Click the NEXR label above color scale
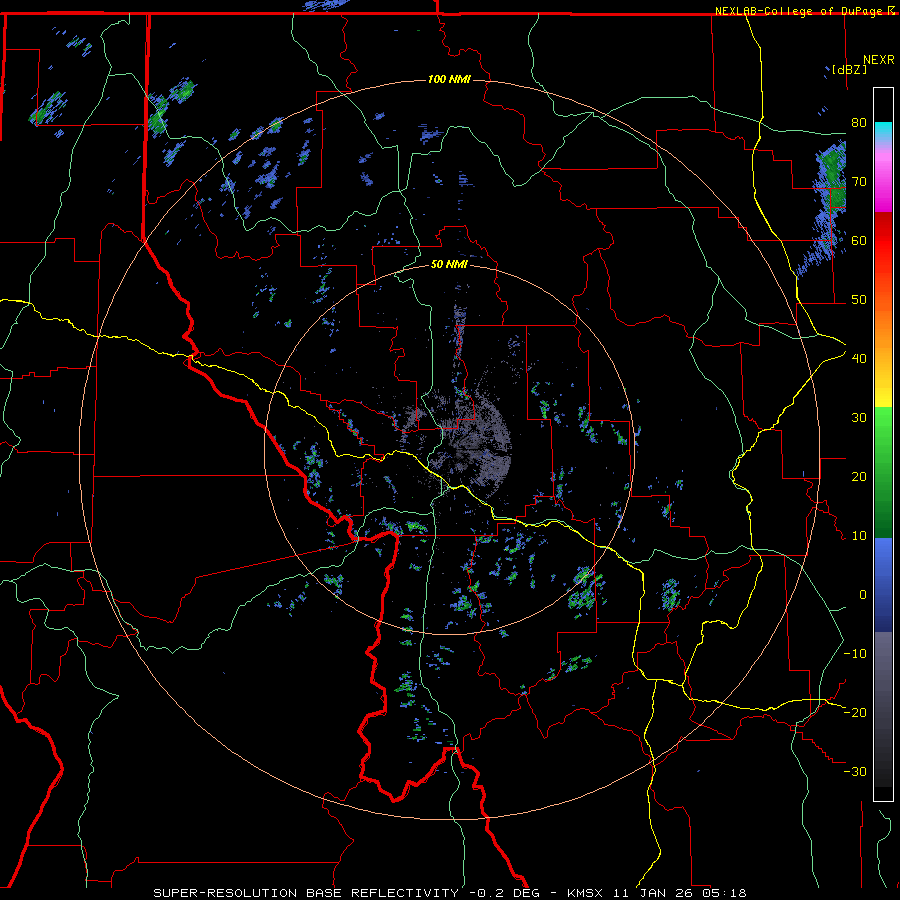The height and width of the screenshot is (900, 900). [x=879, y=60]
